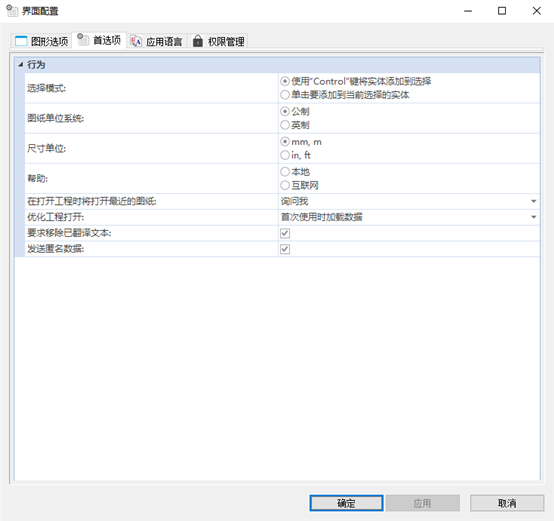The width and height of the screenshot is (554, 521).
Task: Click the 取消 button
Action: tap(507, 503)
